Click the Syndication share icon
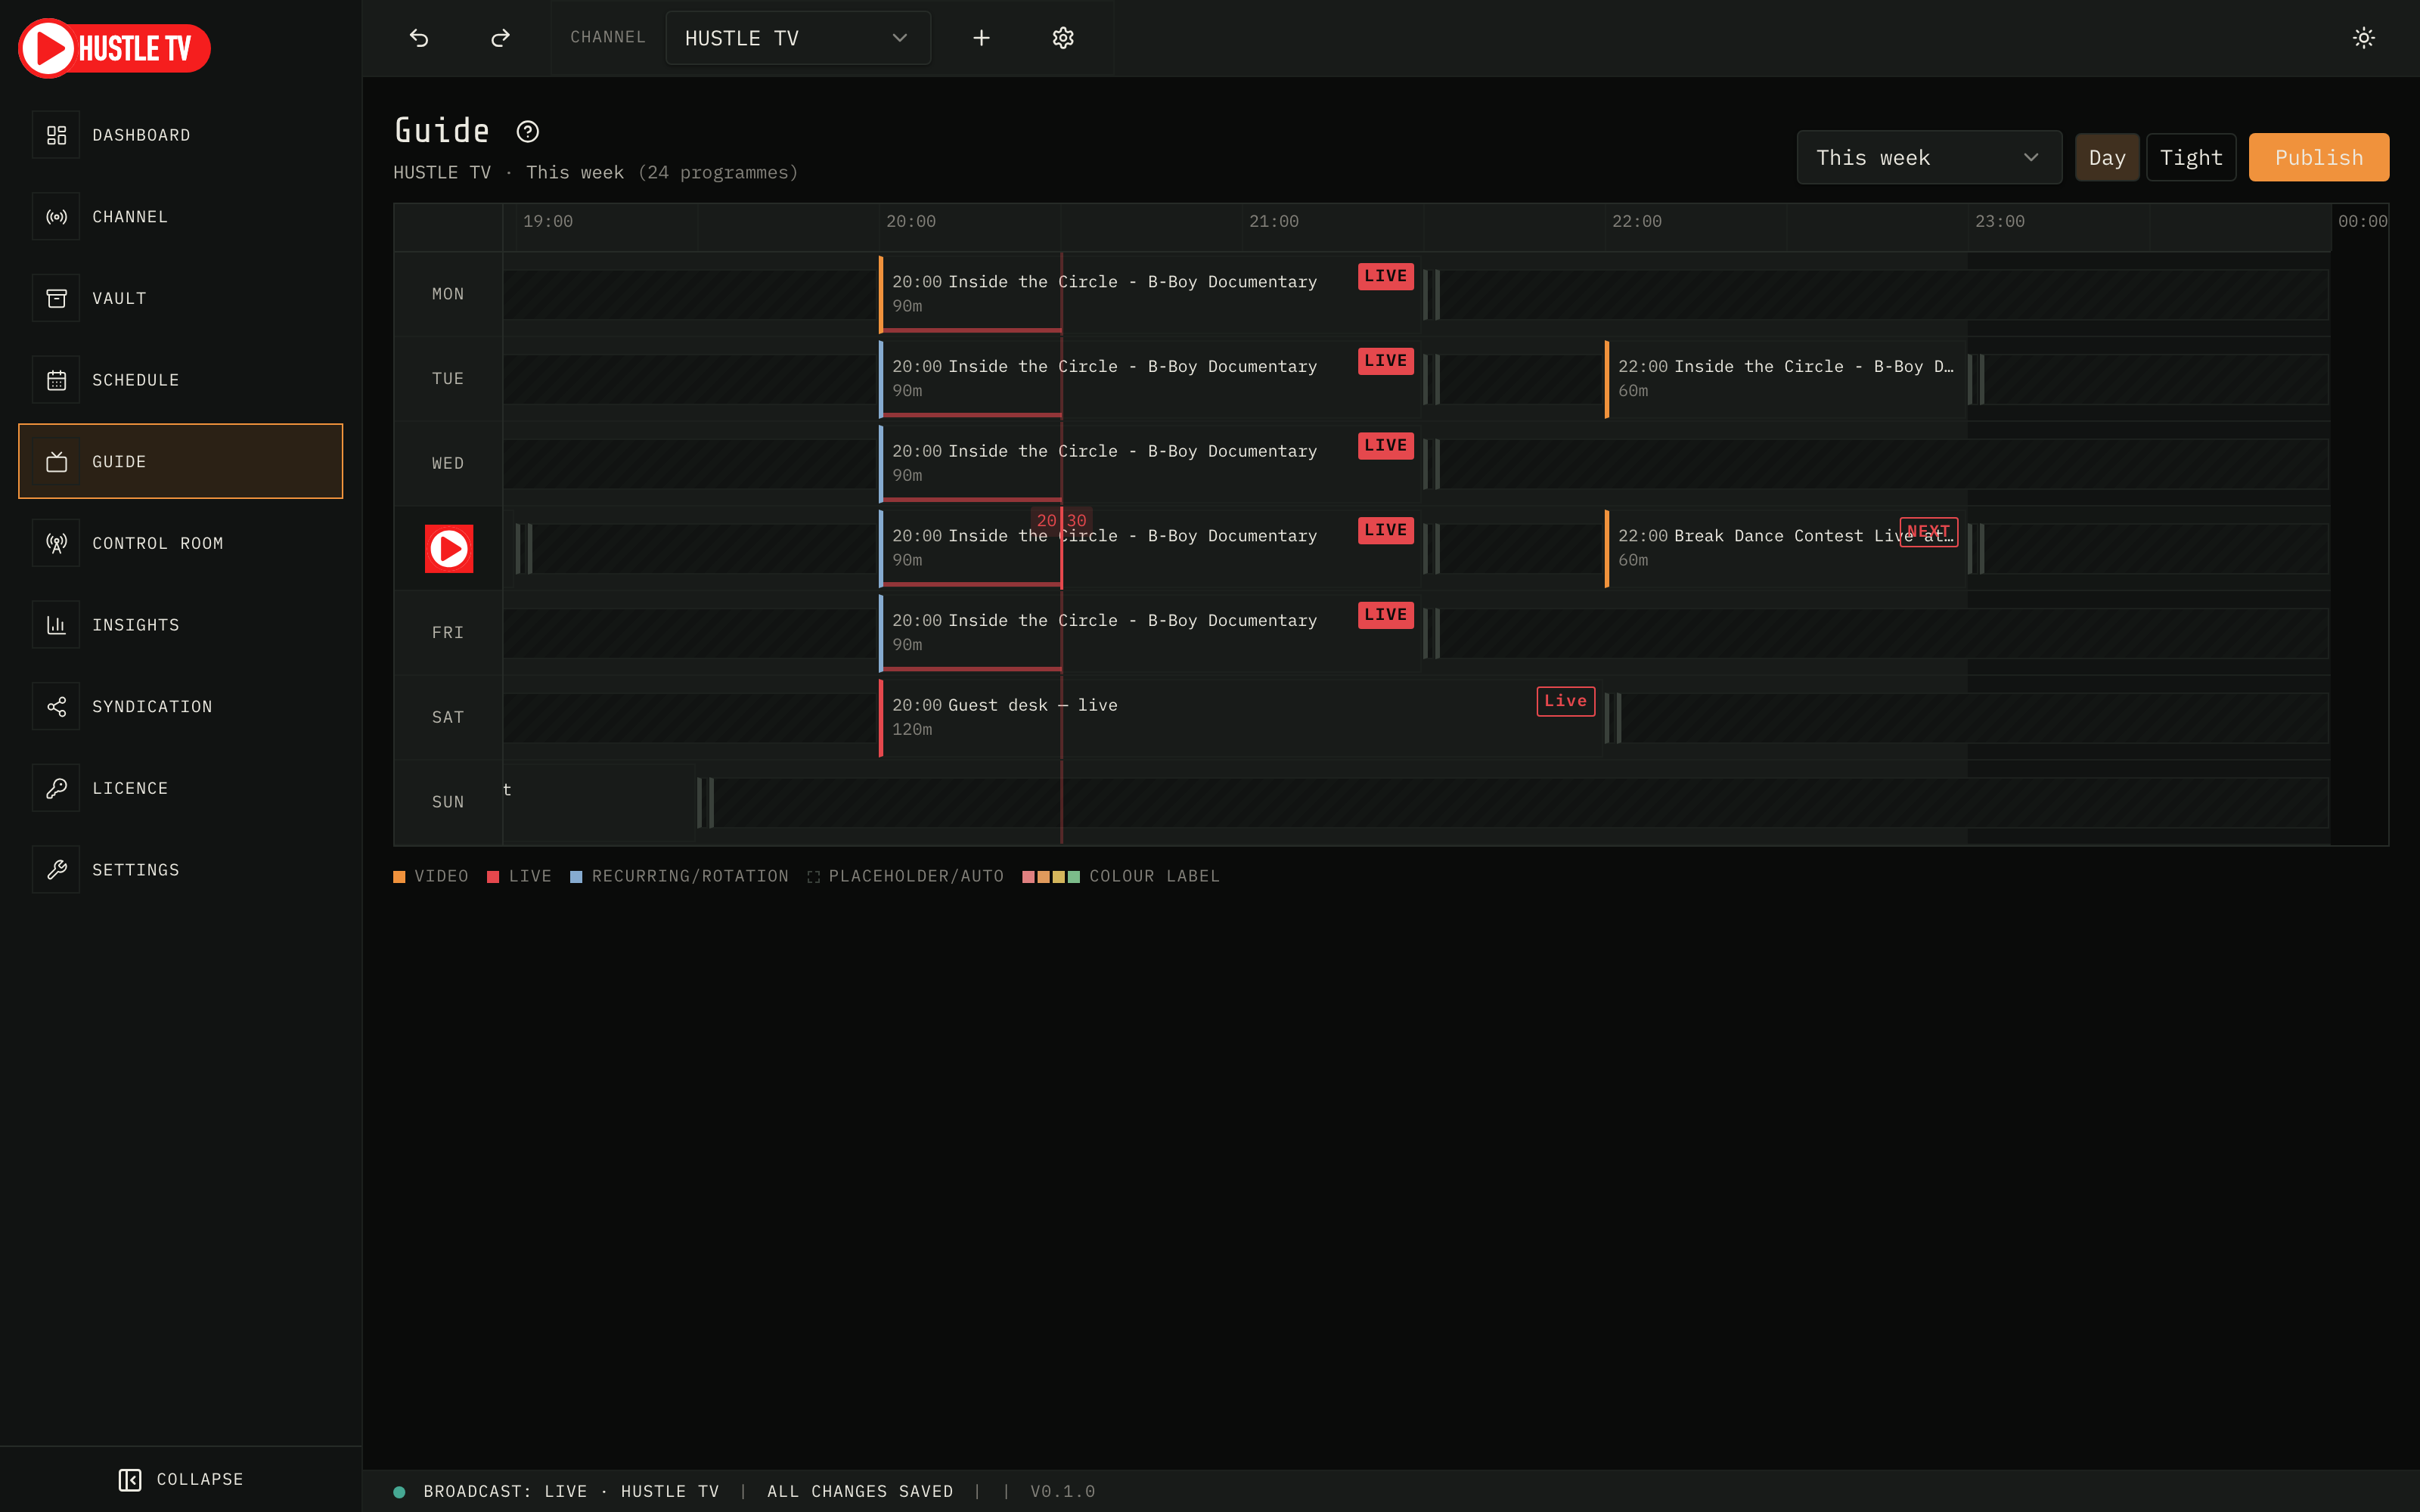The height and width of the screenshot is (1512, 2420). tap(56, 707)
